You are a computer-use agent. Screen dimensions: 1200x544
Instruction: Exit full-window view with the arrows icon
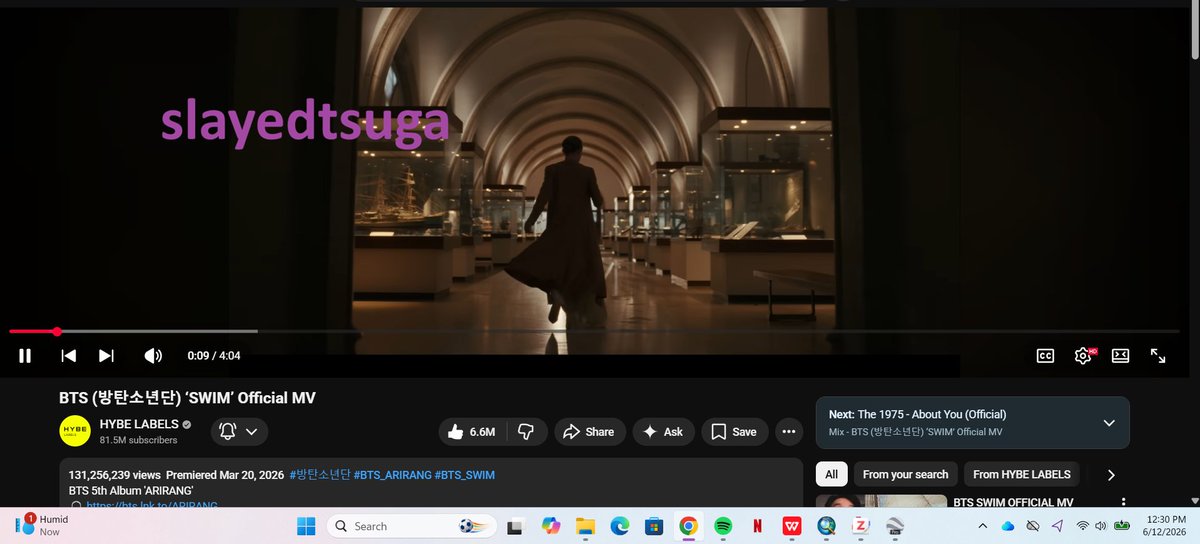click(1158, 355)
